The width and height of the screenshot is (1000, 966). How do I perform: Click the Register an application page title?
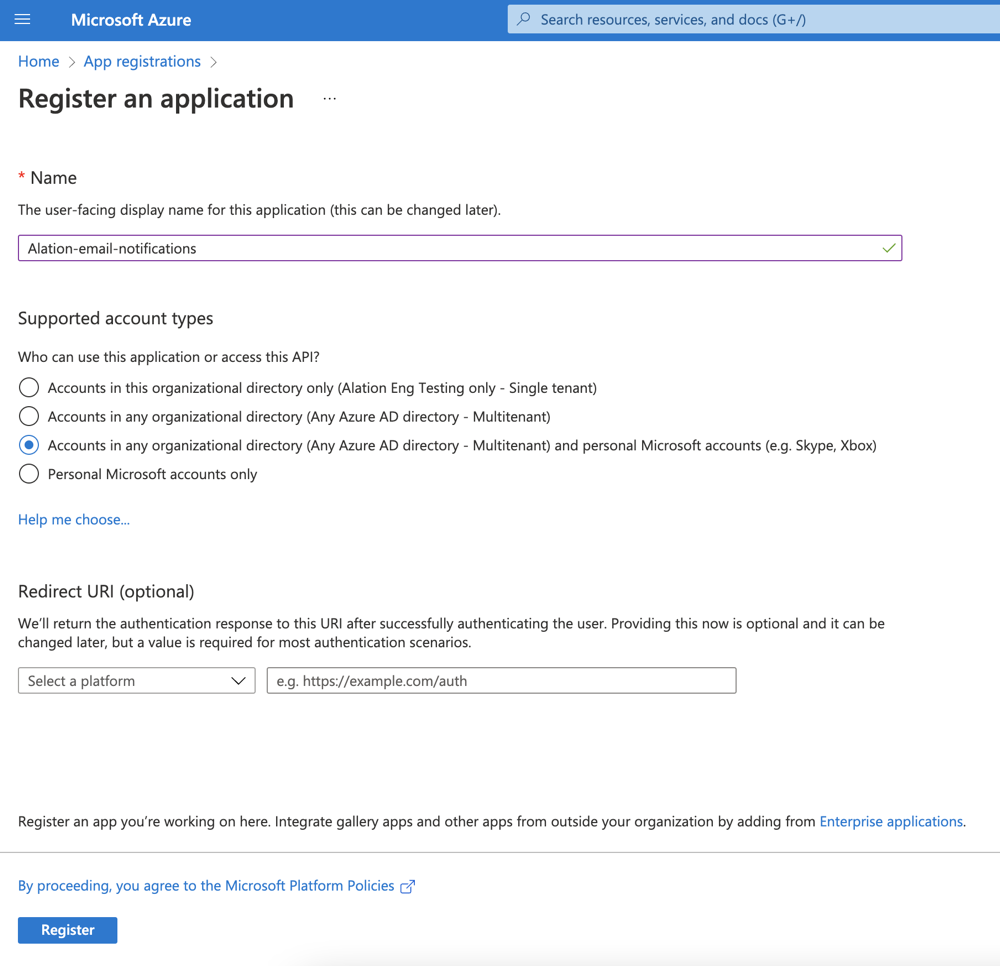(156, 99)
